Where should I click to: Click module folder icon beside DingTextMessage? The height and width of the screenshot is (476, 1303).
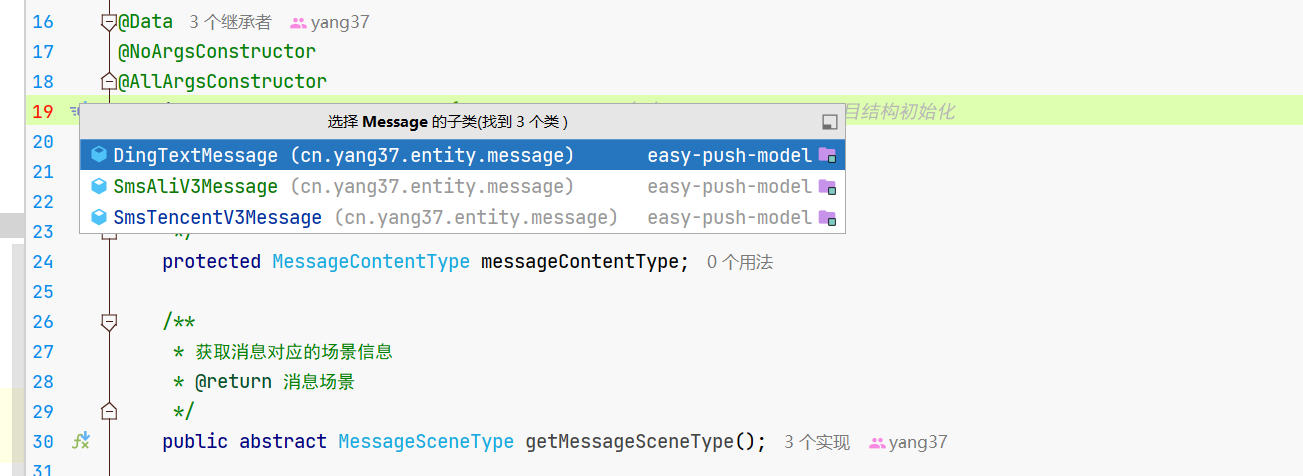coord(827,155)
